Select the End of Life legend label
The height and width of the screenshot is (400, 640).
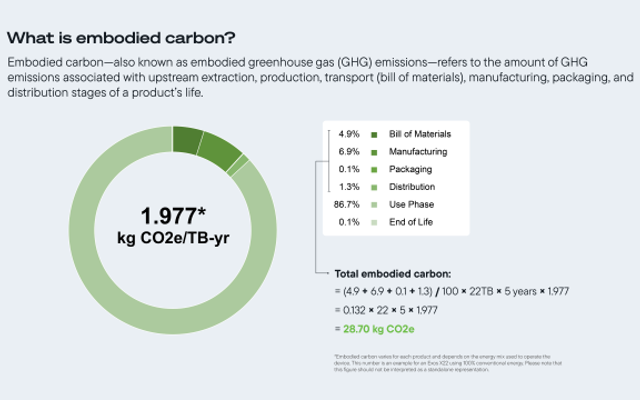pyautogui.click(x=409, y=222)
